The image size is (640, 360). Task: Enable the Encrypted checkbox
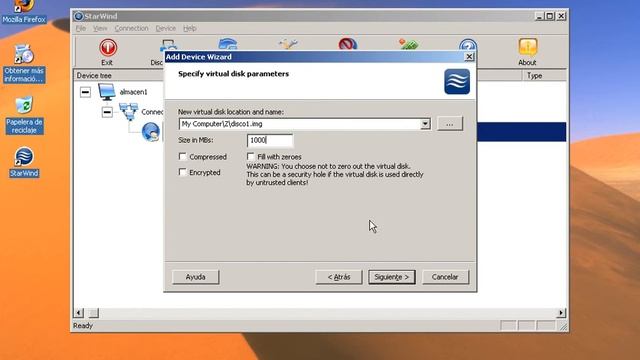[182, 172]
